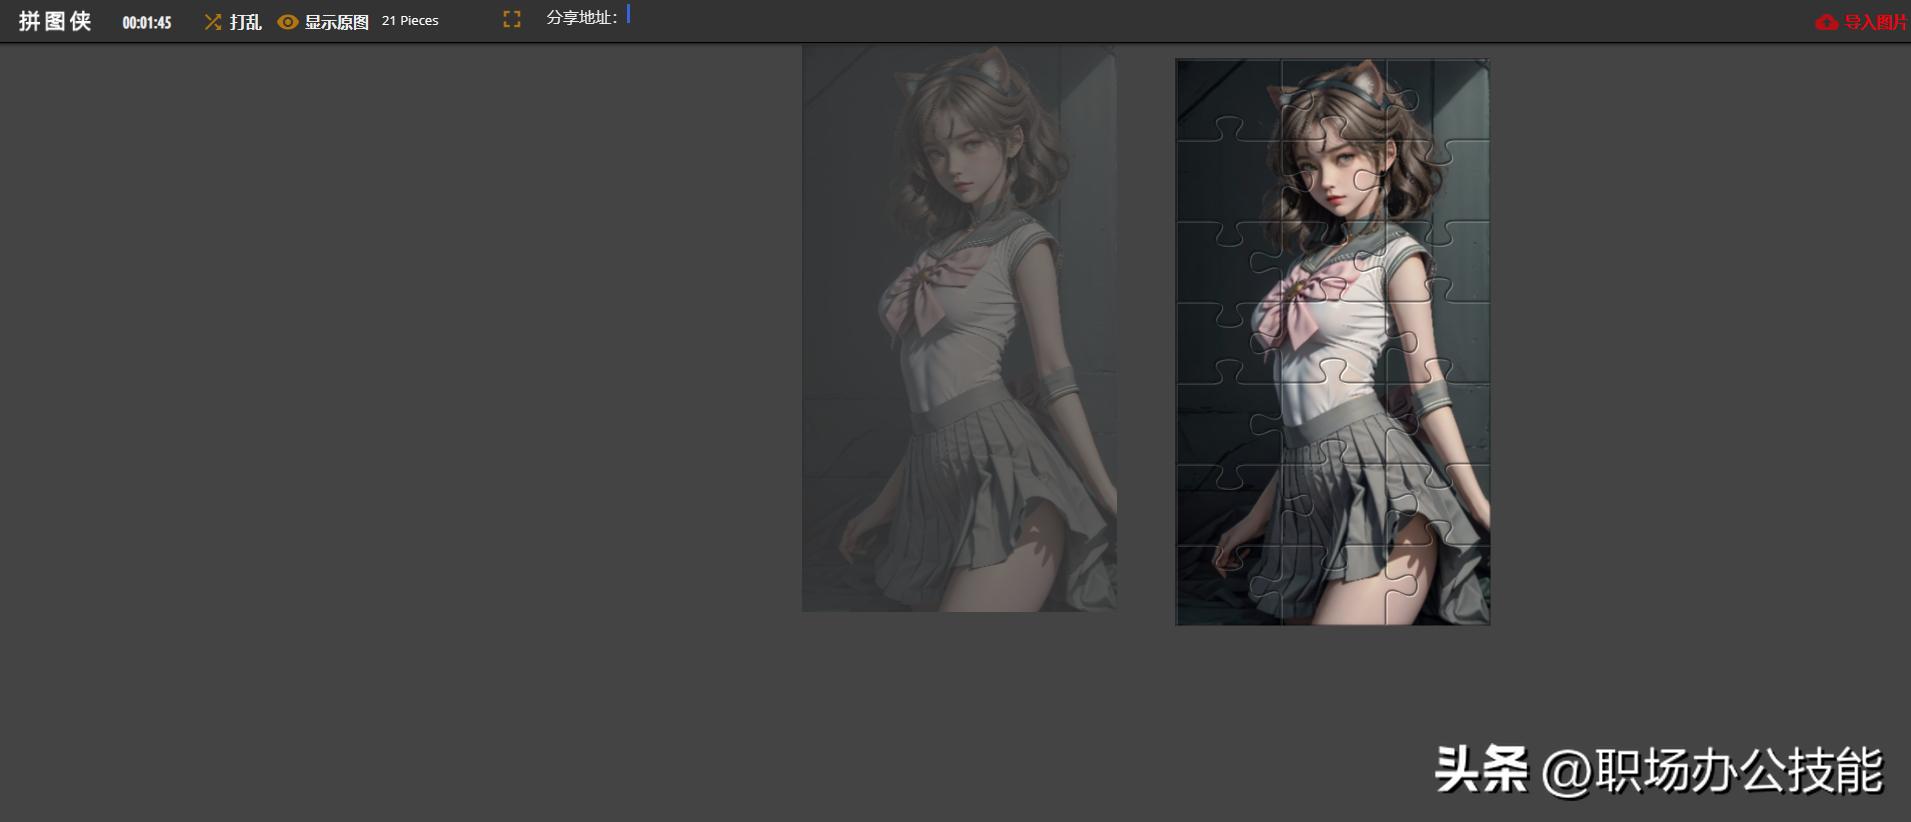Click the 00:01:45 timer display
Viewport: 1911px width, 822px height.
click(x=147, y=22)
